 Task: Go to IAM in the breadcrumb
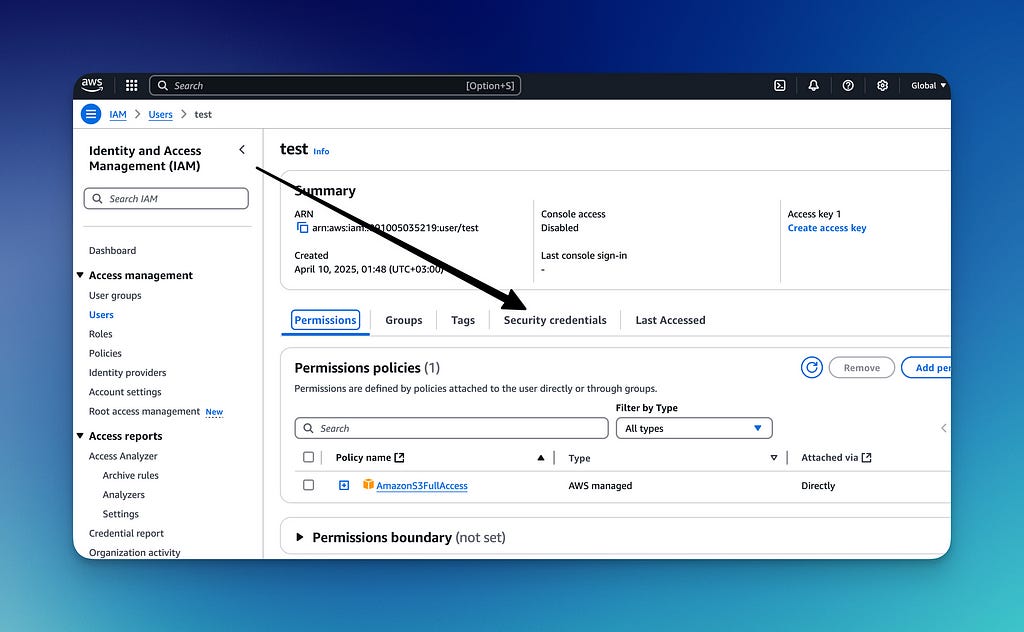(x=118, y=114)
